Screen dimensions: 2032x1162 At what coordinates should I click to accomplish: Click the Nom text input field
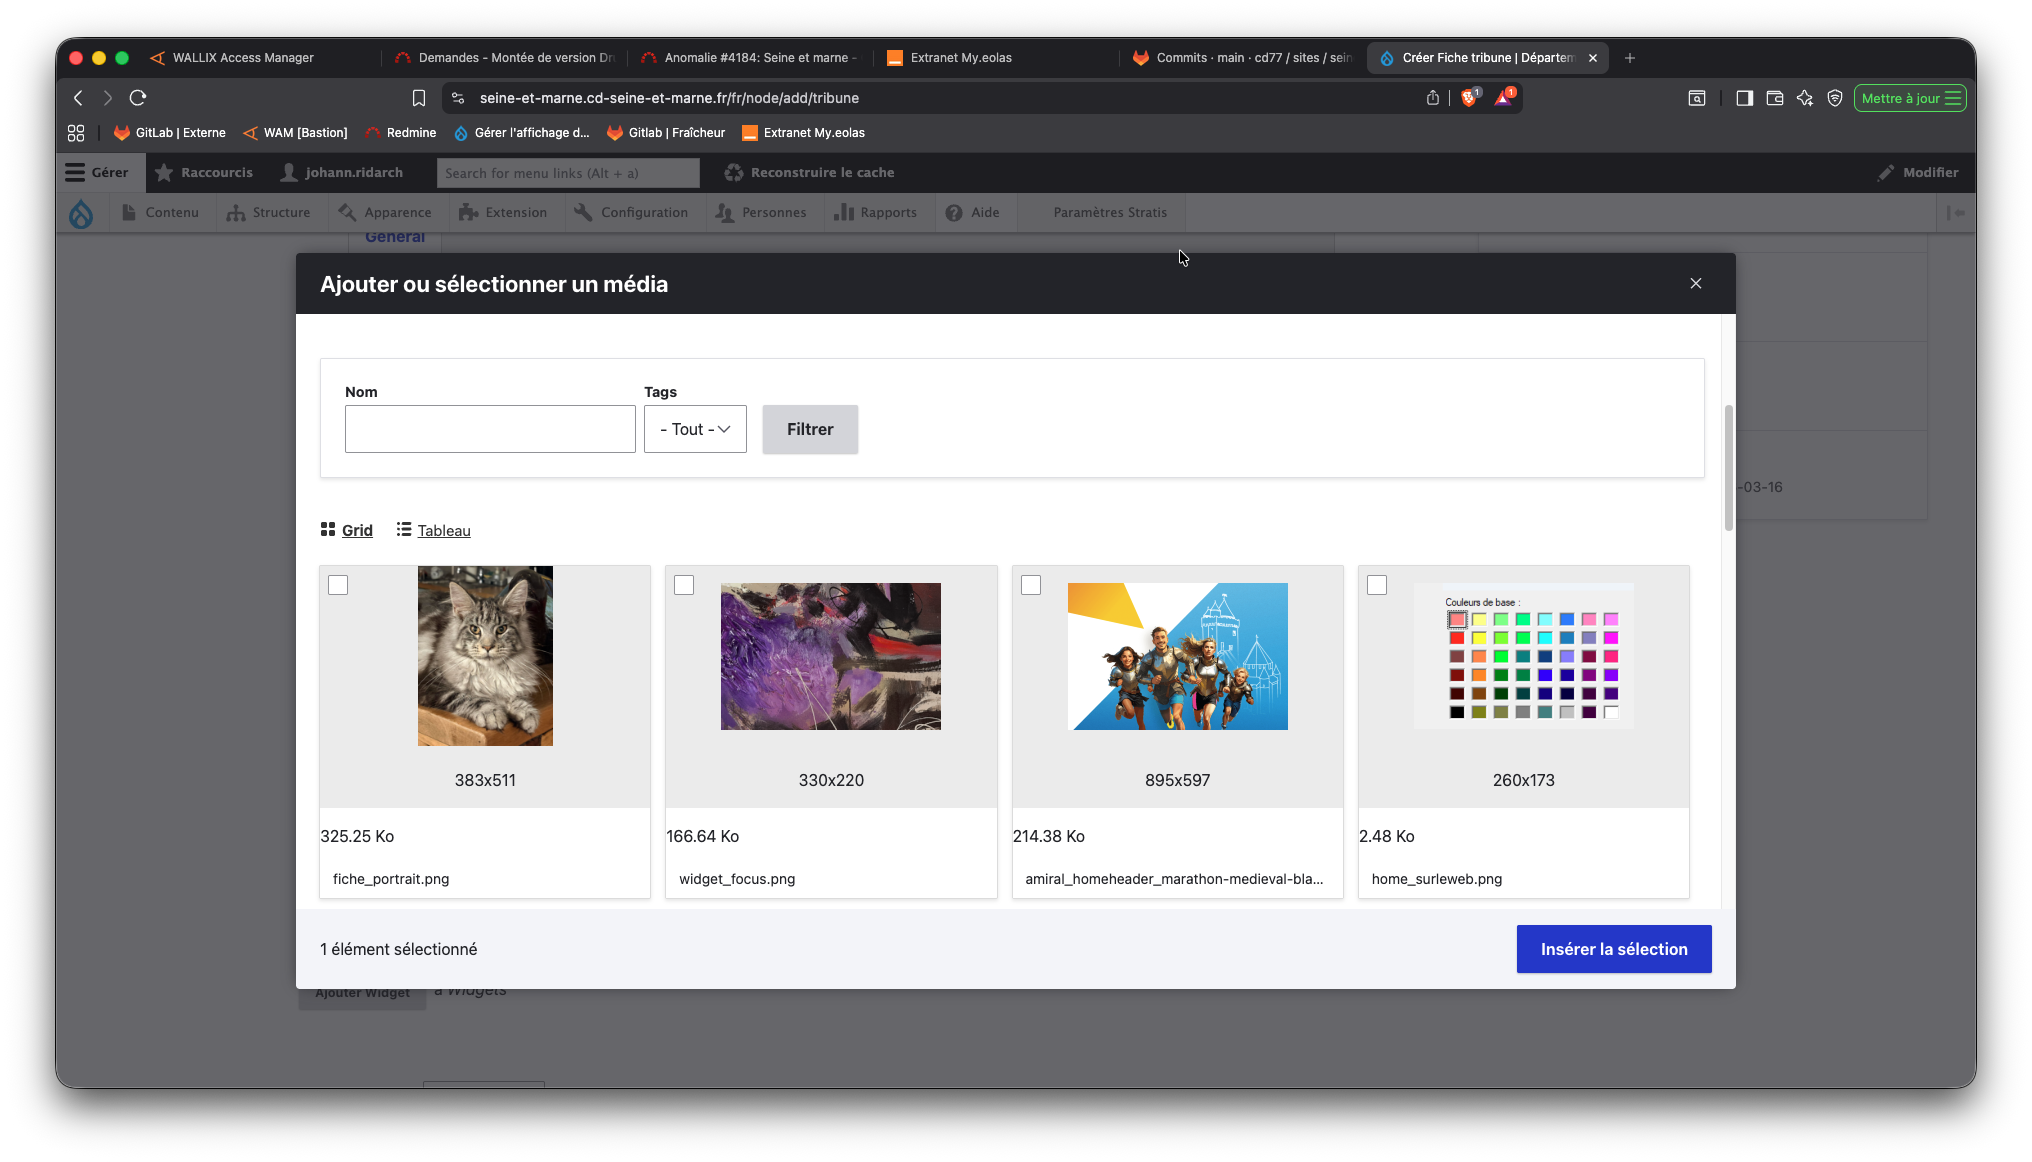pos(490,429)
